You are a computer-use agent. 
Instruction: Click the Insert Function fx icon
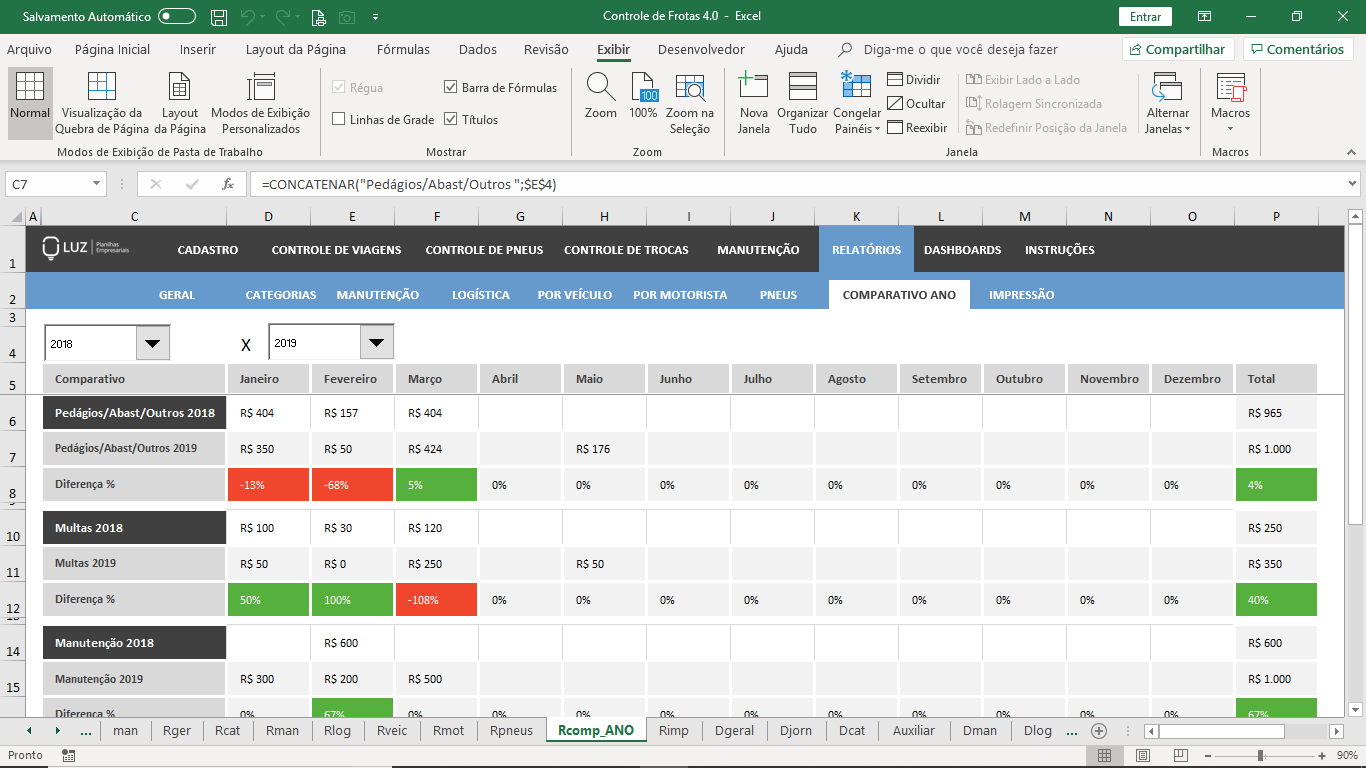tap(228, 184)
